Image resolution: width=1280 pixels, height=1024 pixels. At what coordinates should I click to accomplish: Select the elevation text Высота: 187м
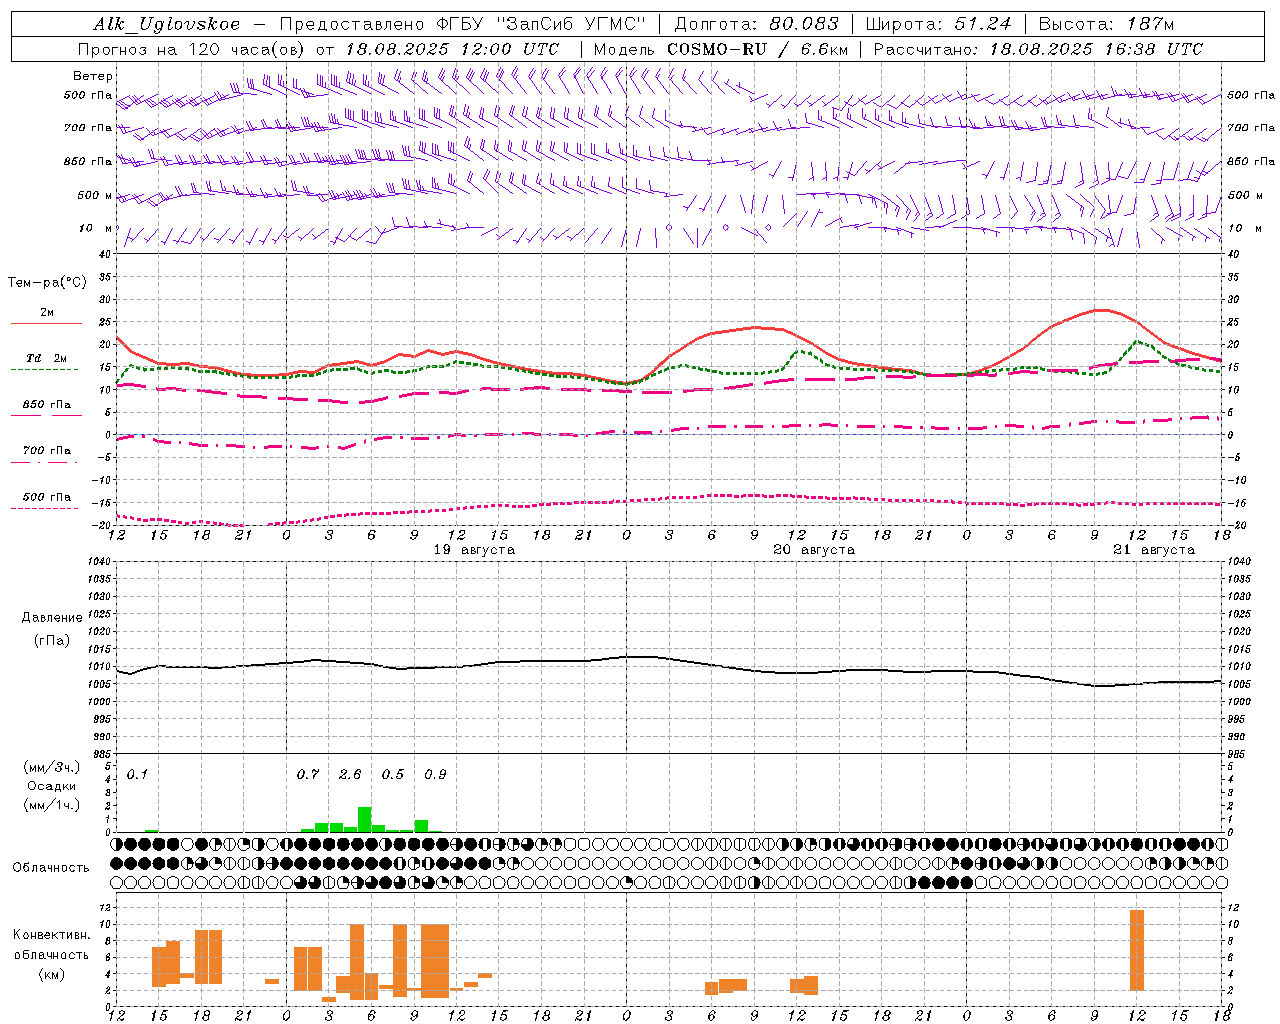click(x=1107, y=25)
